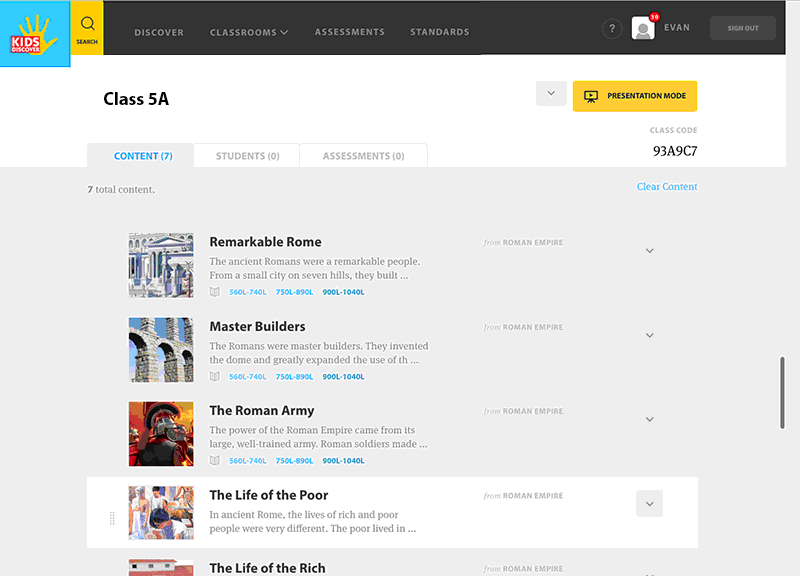800x576 pixels.
Task: Click the Clear Content link
Action: point(667,186)
